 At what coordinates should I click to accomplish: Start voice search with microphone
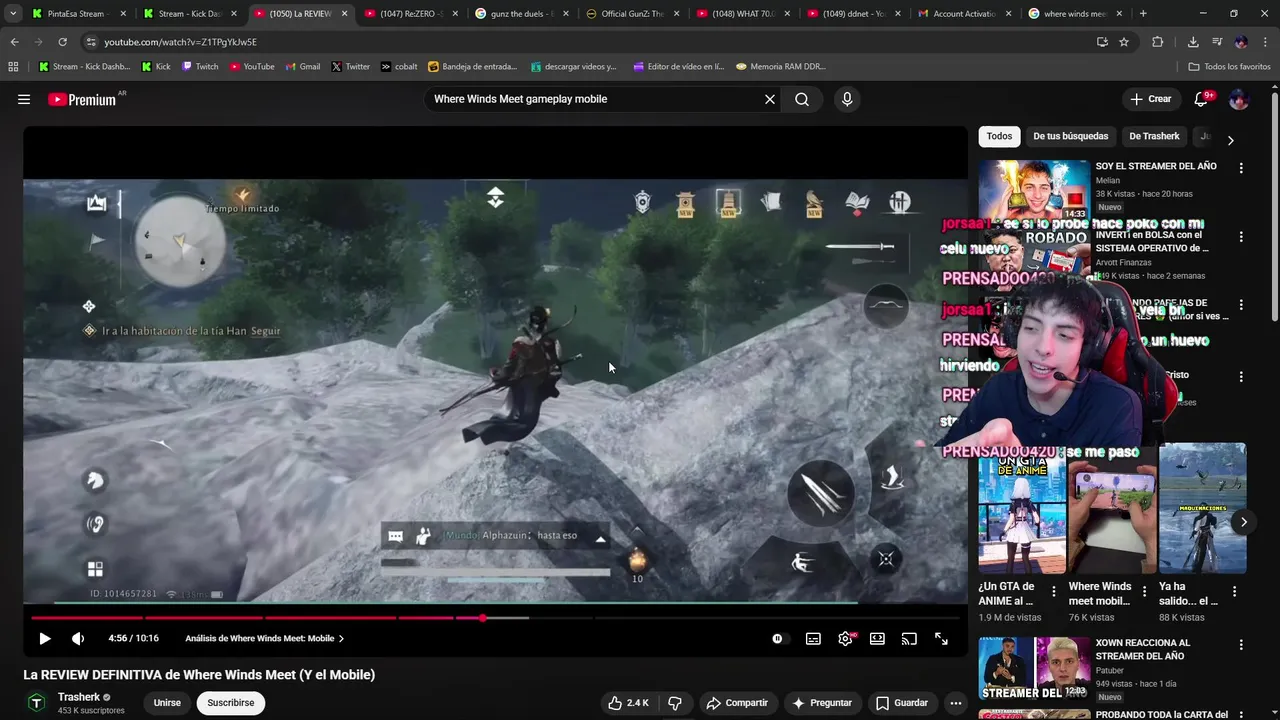pos(847,99)
